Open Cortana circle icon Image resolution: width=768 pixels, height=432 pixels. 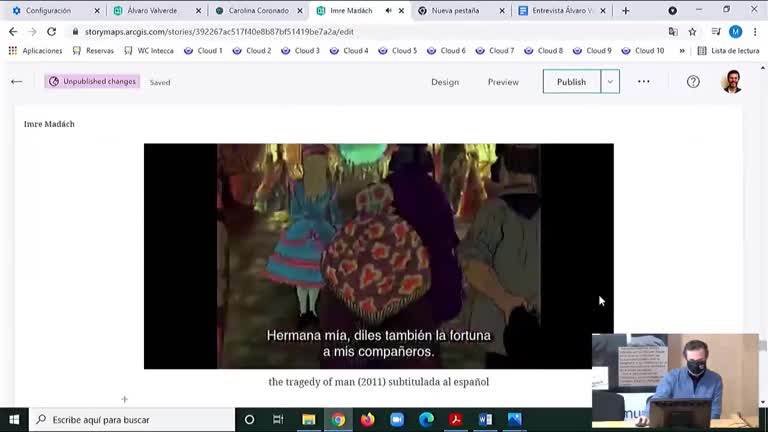pyautogui.click(x=249, y=420)
